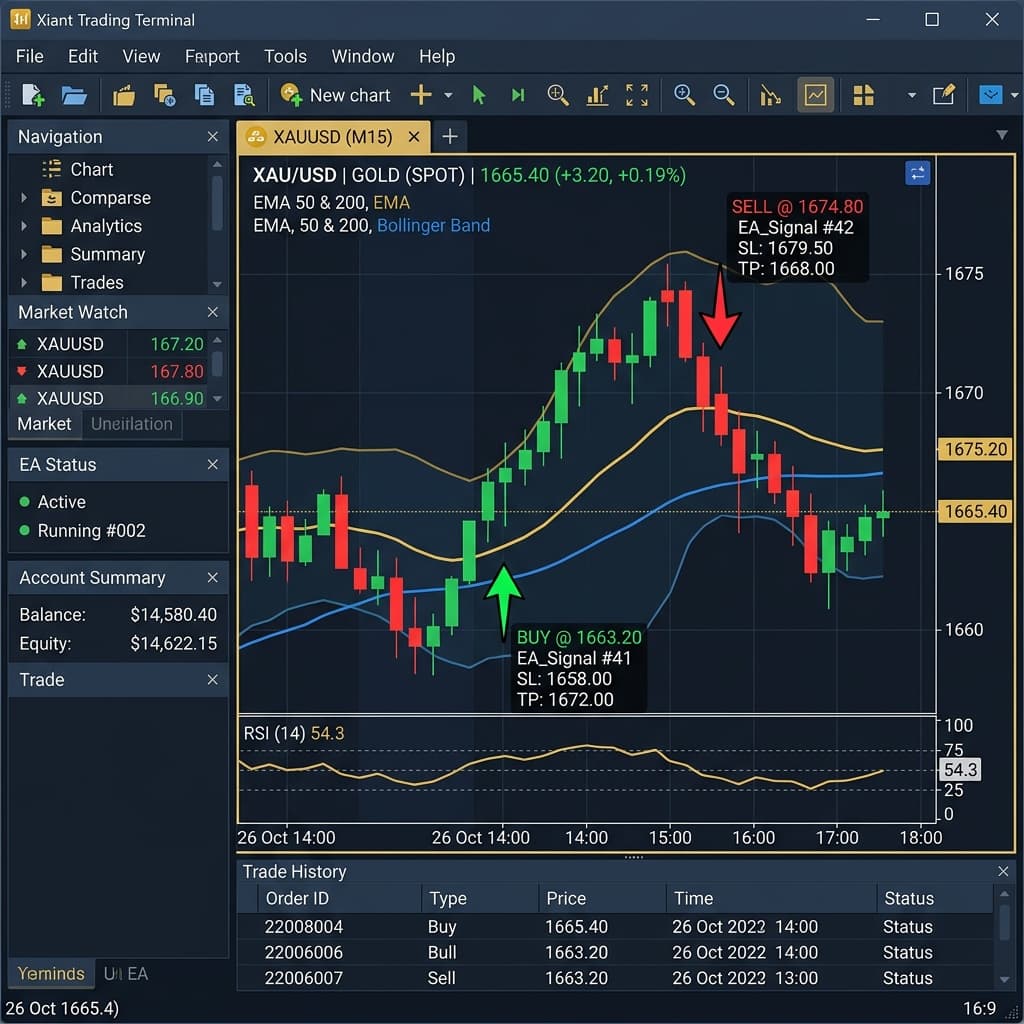The width and height of the screenshot is (1024, 1024).
Task: Close the Market Watch panel
Action: [x=212, y=312]
